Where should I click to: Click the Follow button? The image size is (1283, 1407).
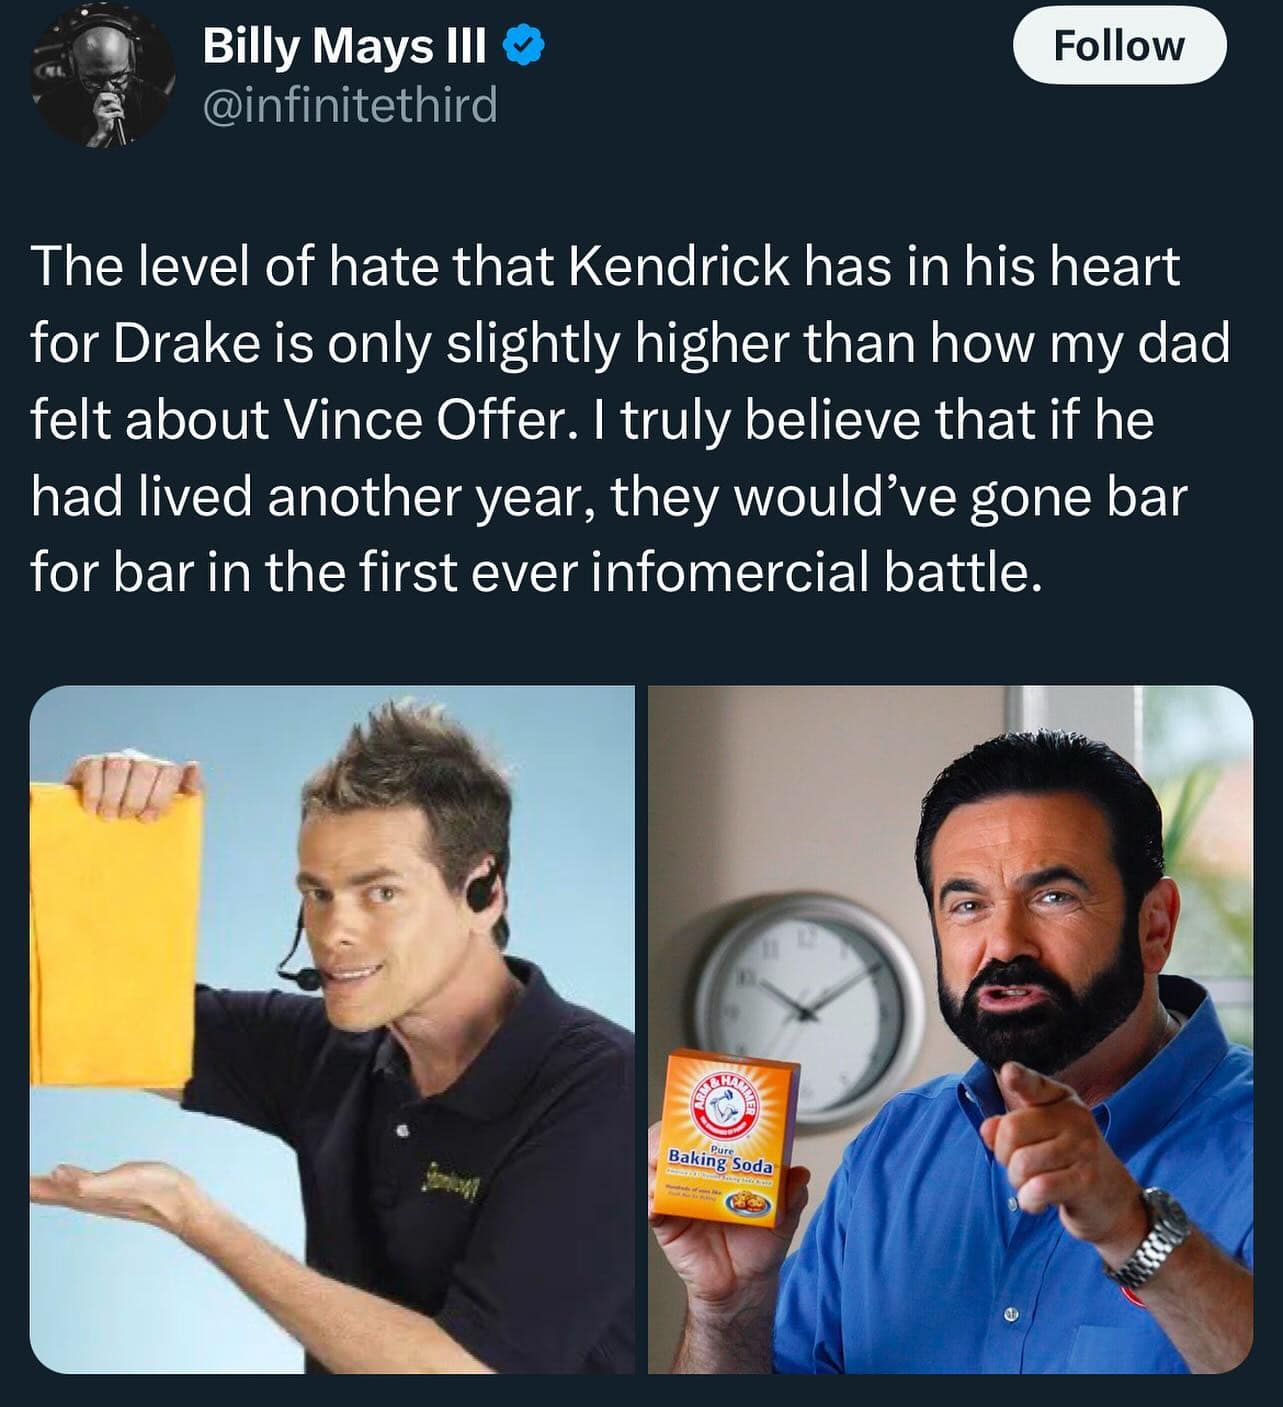click(x=1119, y=46)
